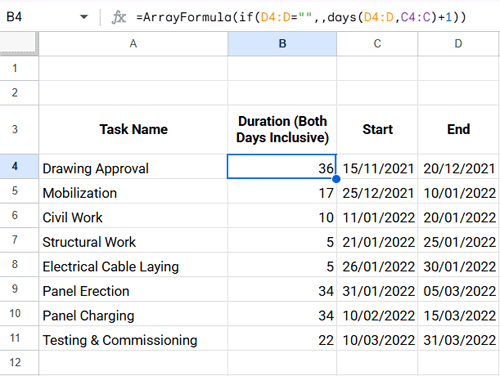
Task: Select column C header
Action: click(x=377, y=44)
